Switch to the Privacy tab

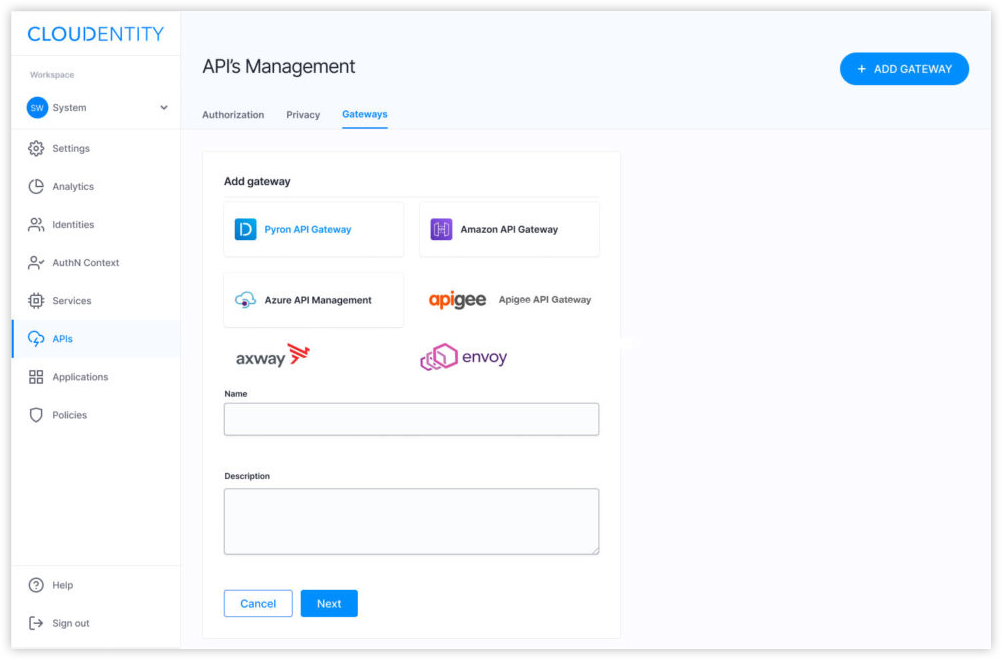(x=303, y=115)
